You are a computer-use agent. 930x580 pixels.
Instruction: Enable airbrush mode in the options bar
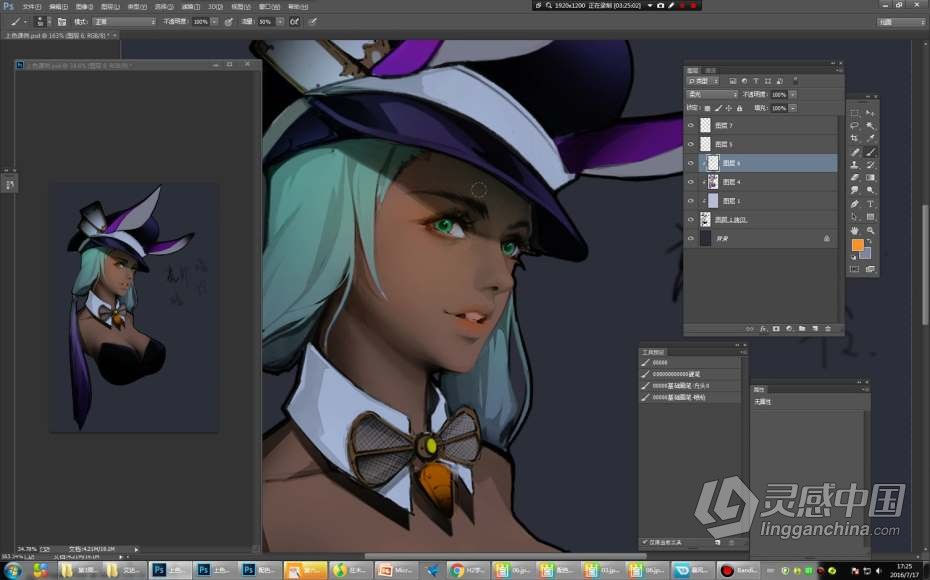pyautogui.click(x=295, y=22)
